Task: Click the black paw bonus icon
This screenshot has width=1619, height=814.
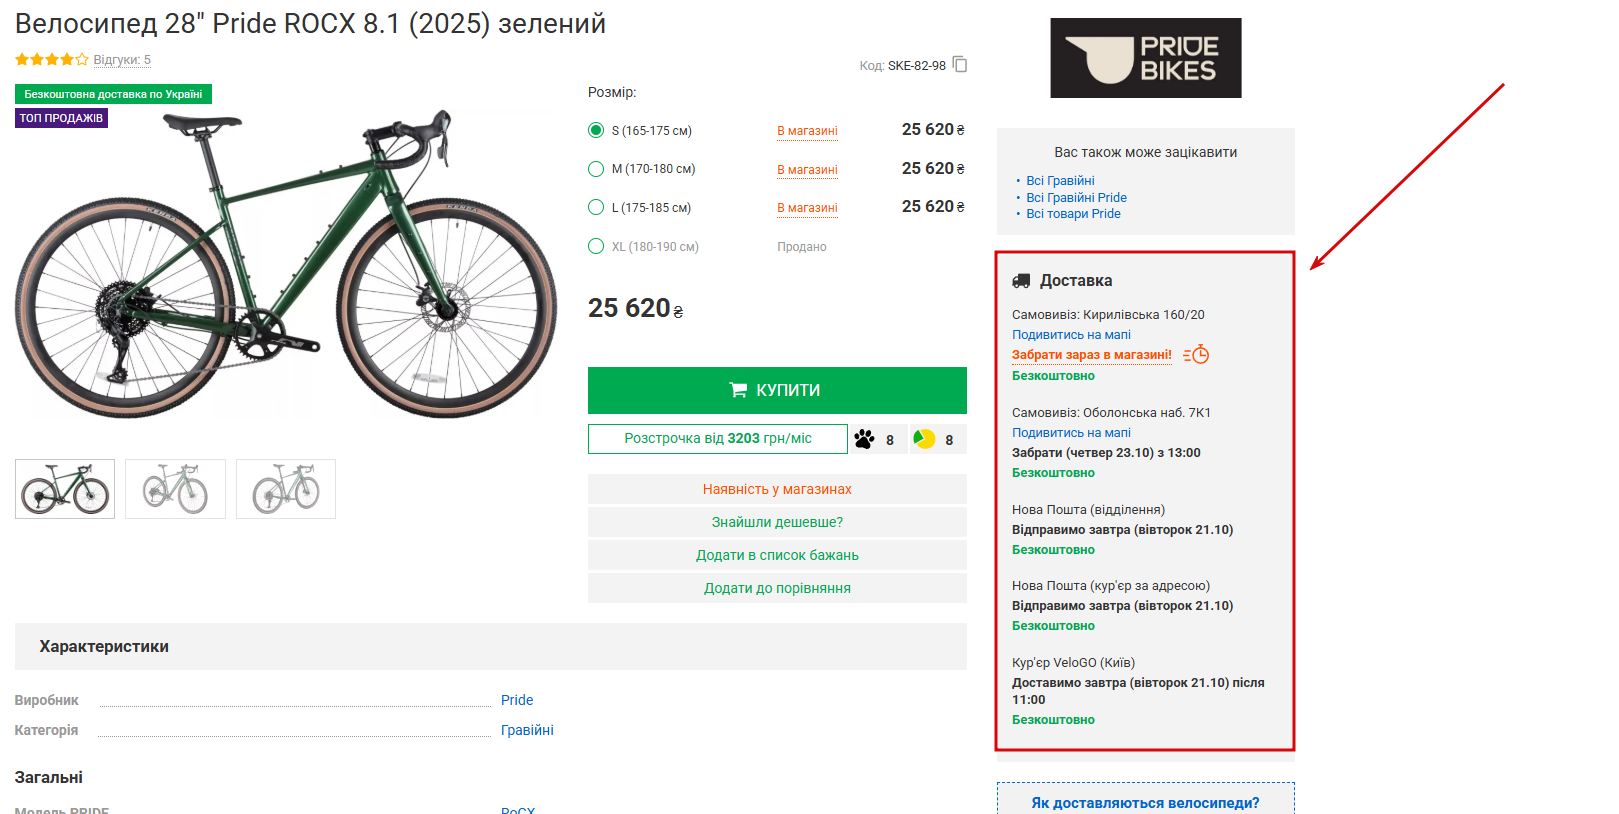Action: 865,439
